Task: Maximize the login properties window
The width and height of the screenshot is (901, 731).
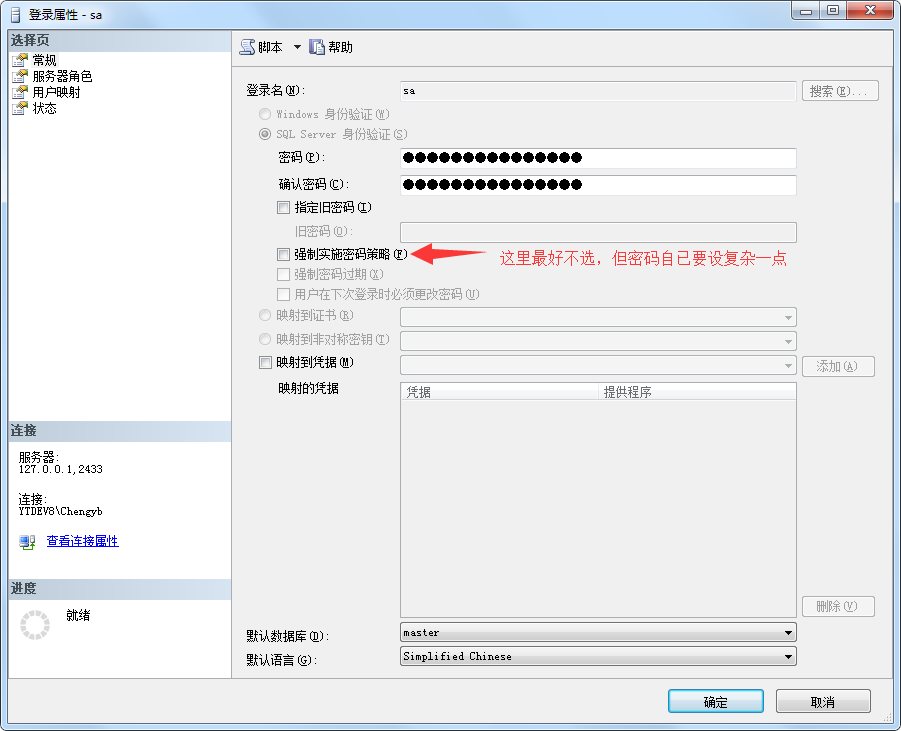Action: [833, 10]
